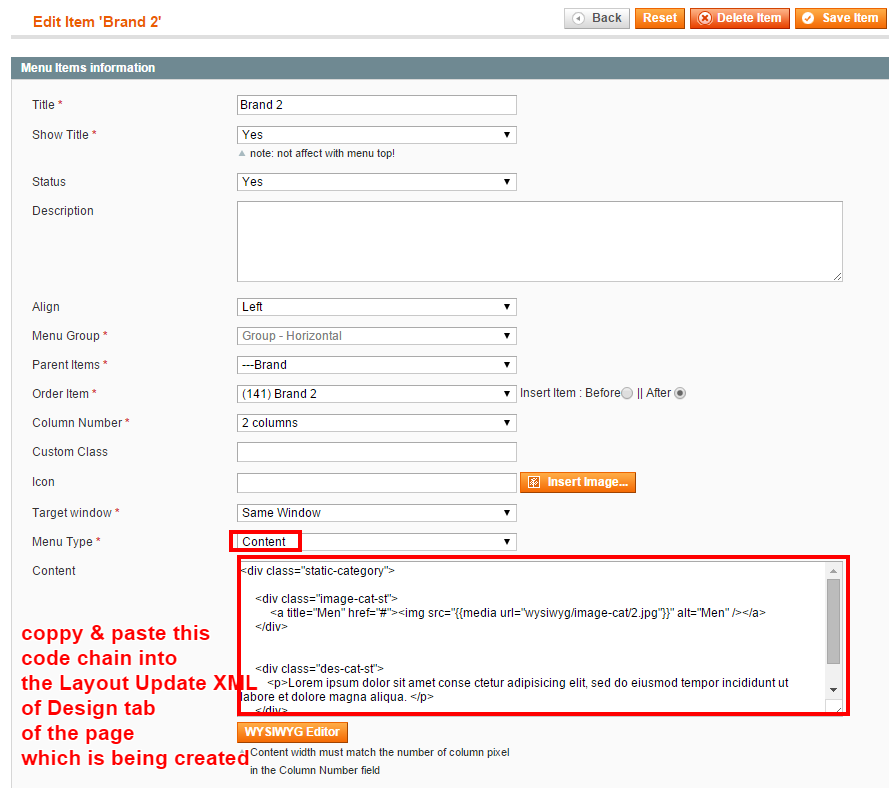Screen dimensions: 889x788
Task: Click the Delete Item cross icon
Action: point(704,19)
